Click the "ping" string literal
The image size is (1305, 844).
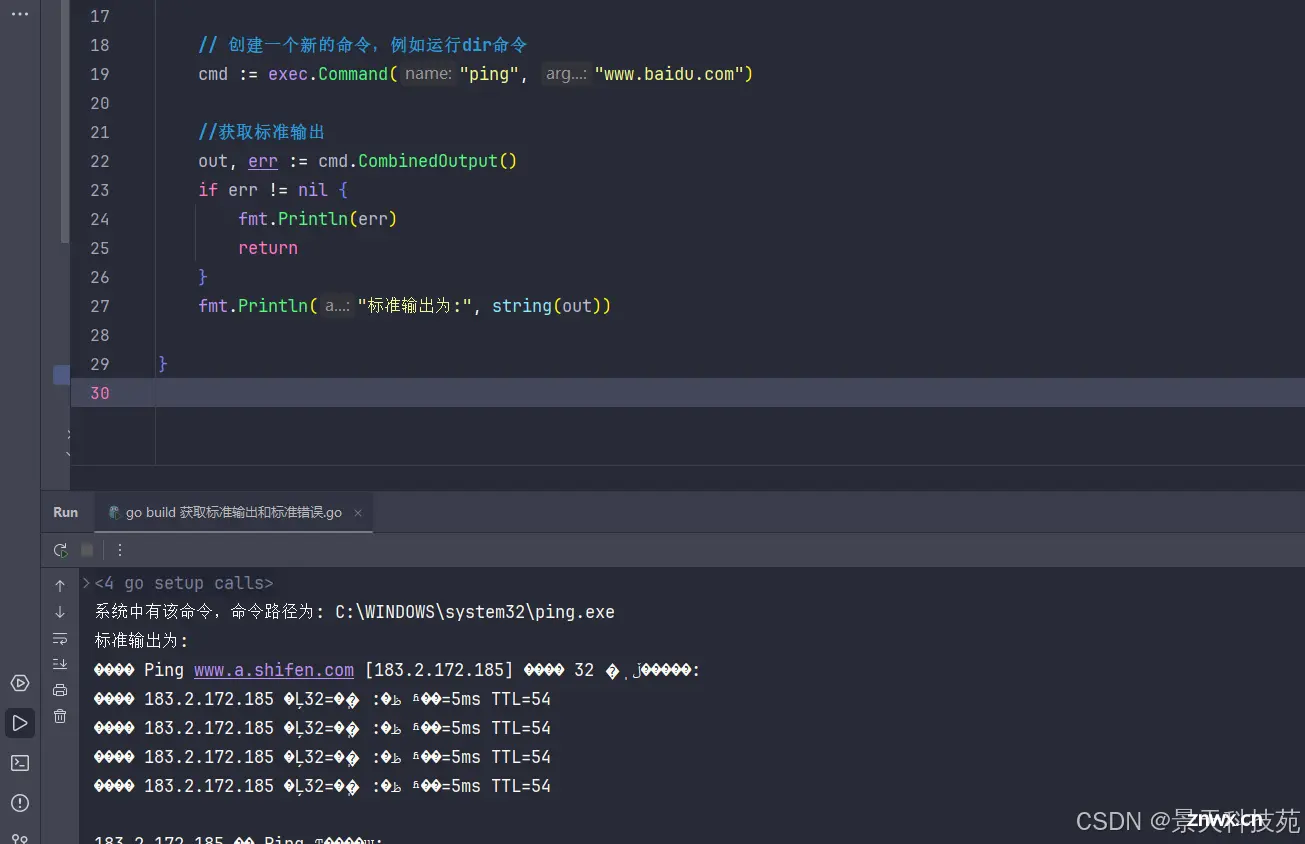[x=489, y=74]
